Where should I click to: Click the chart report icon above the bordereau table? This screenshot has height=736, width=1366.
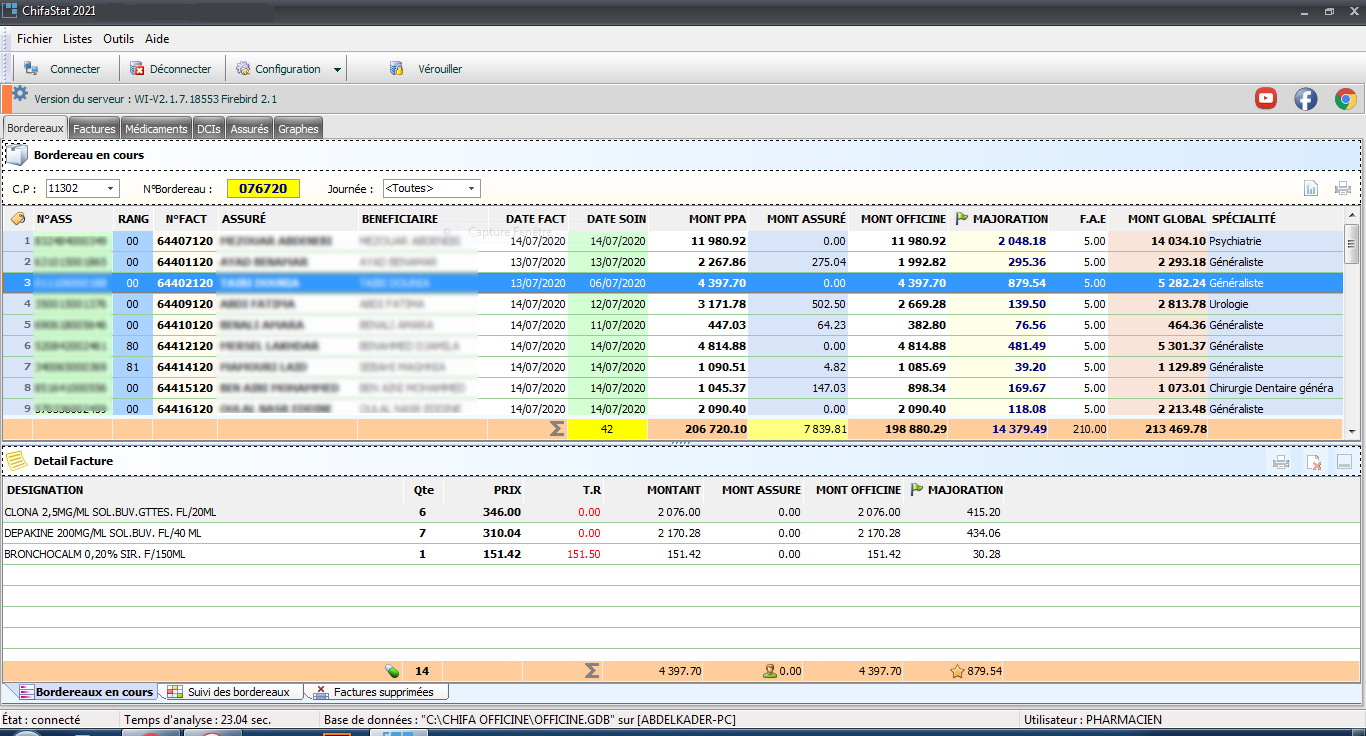coord(1311,189)
